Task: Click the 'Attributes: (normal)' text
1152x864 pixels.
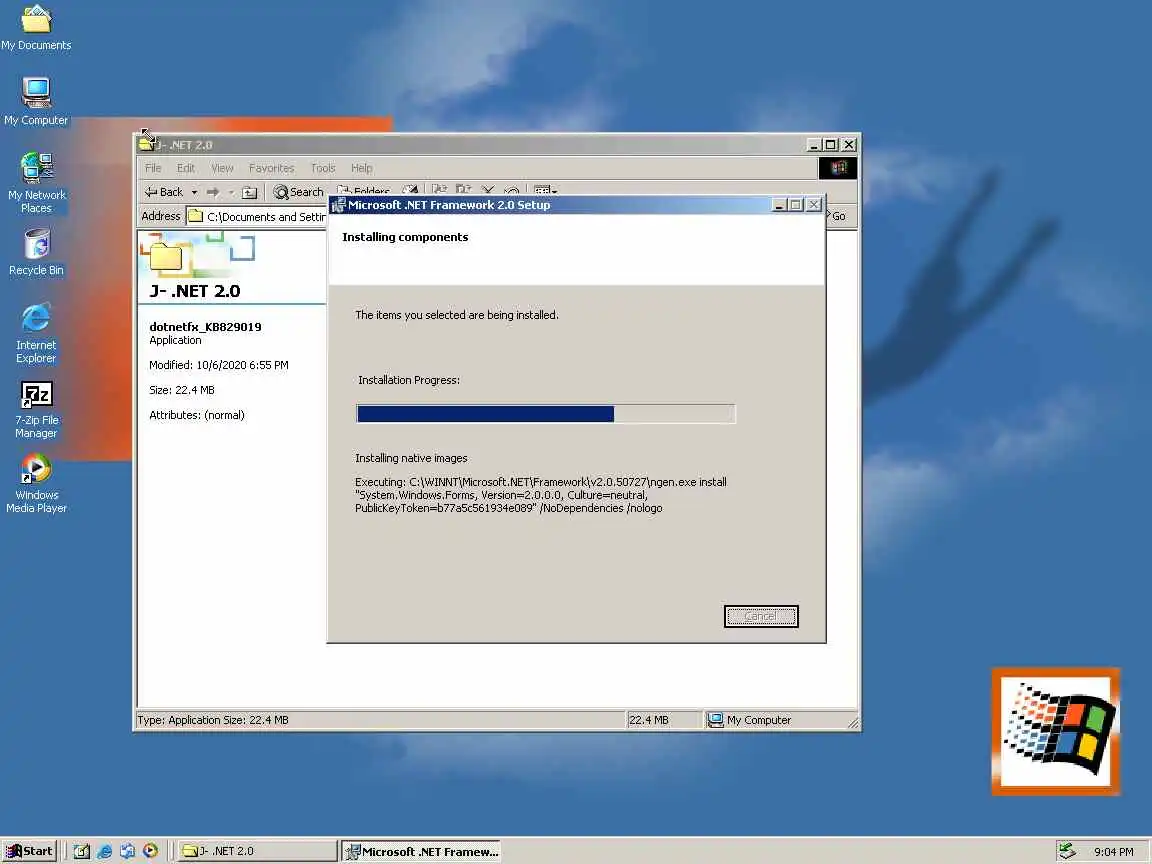Action: tap(196, 415)
